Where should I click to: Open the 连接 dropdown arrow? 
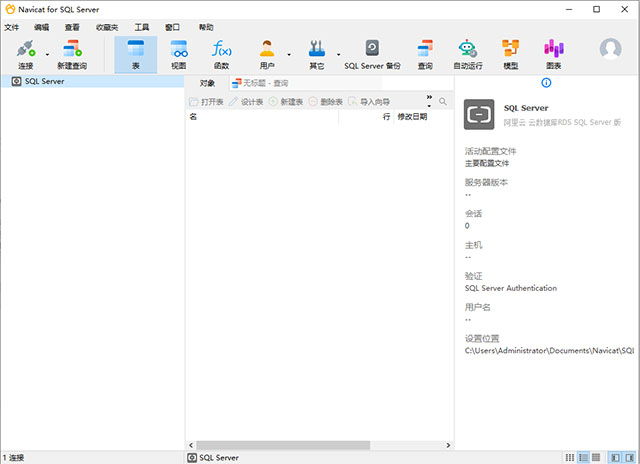(47, 54)
